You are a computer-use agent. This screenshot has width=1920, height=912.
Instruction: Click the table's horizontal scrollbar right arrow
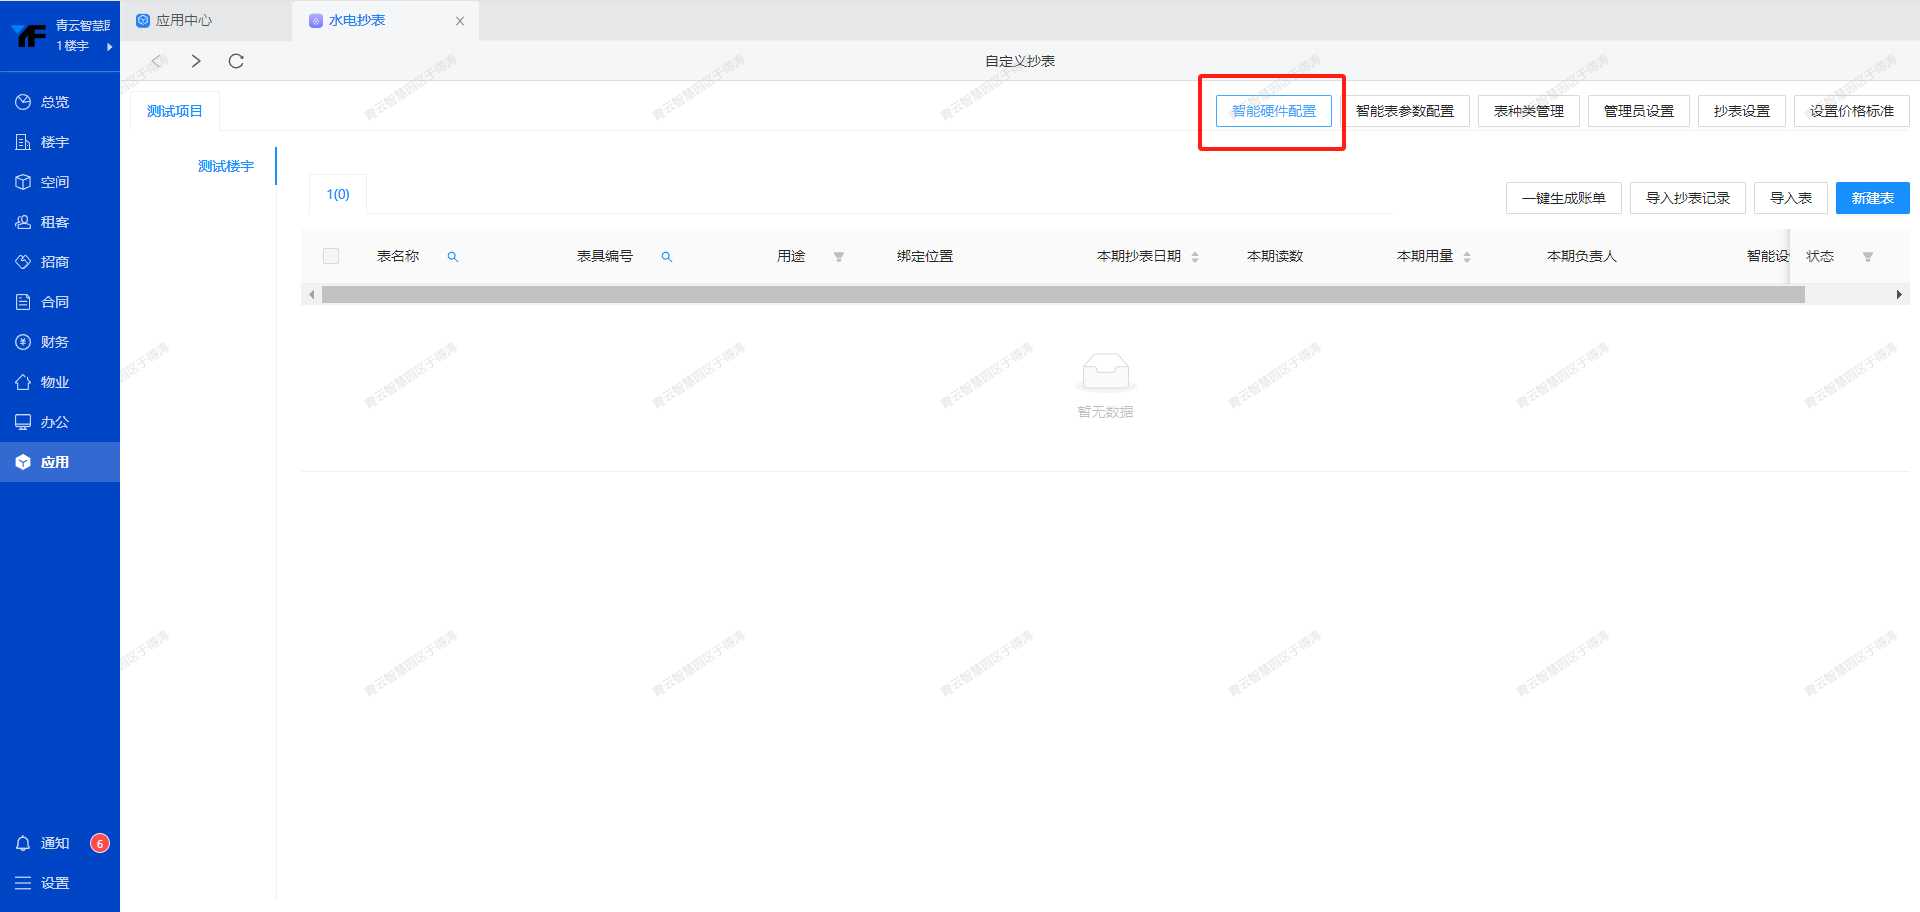(1898, 295)
